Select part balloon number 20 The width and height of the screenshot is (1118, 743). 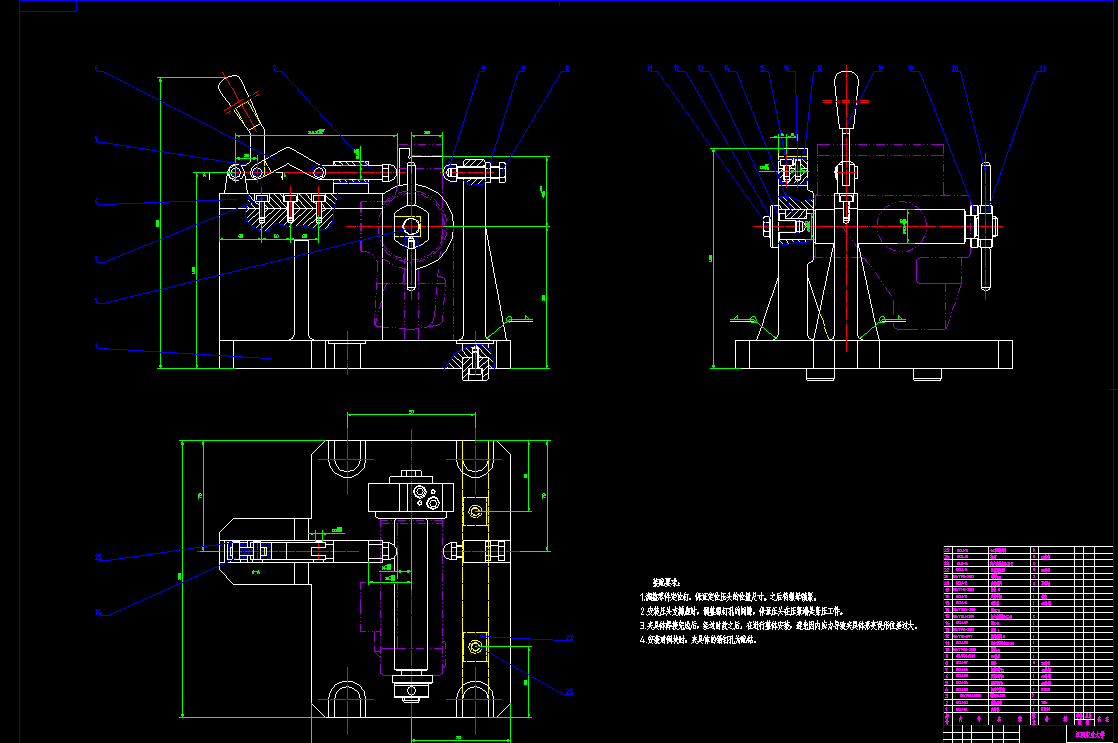click(955, 68)
